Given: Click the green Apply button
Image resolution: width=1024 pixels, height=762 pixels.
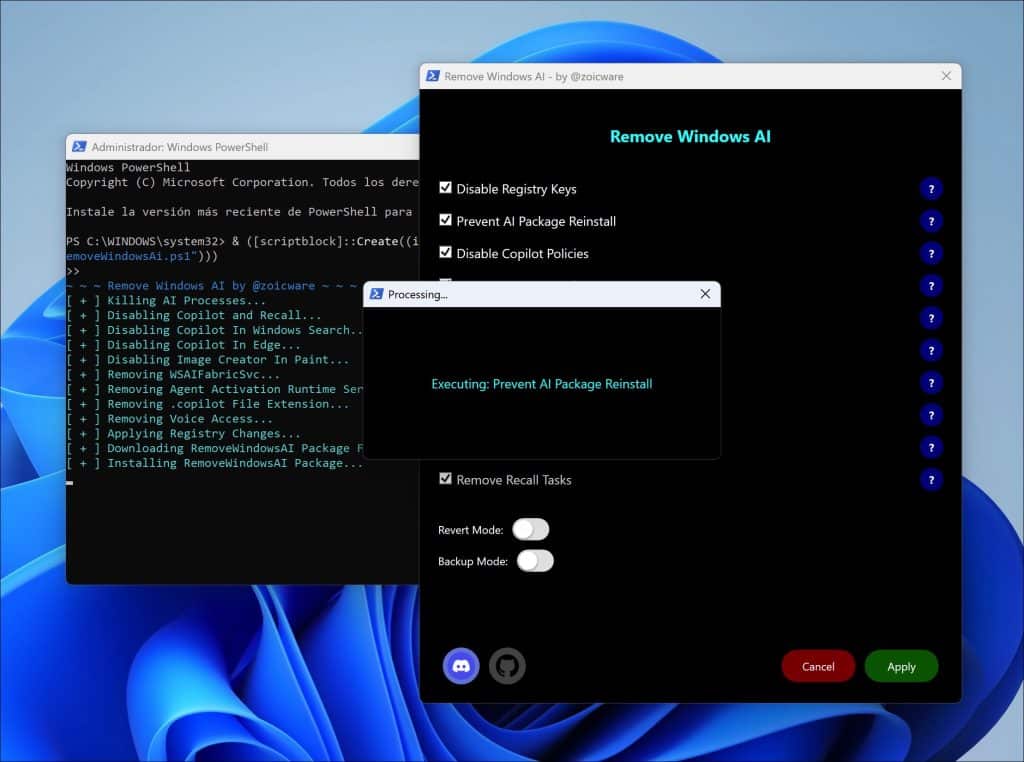Looking at the screenshot, I should pyautogui.click(x=901, y=666).
